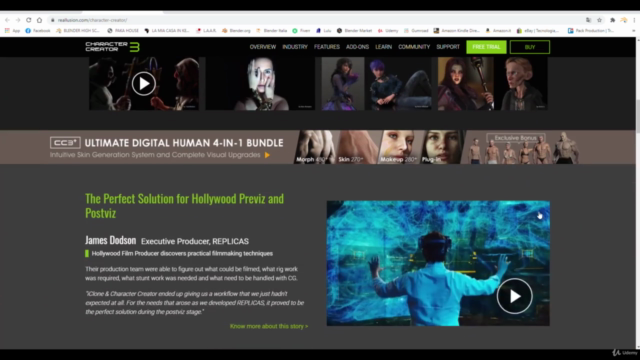Open the COMMUNITY menu item

[414, 47]
